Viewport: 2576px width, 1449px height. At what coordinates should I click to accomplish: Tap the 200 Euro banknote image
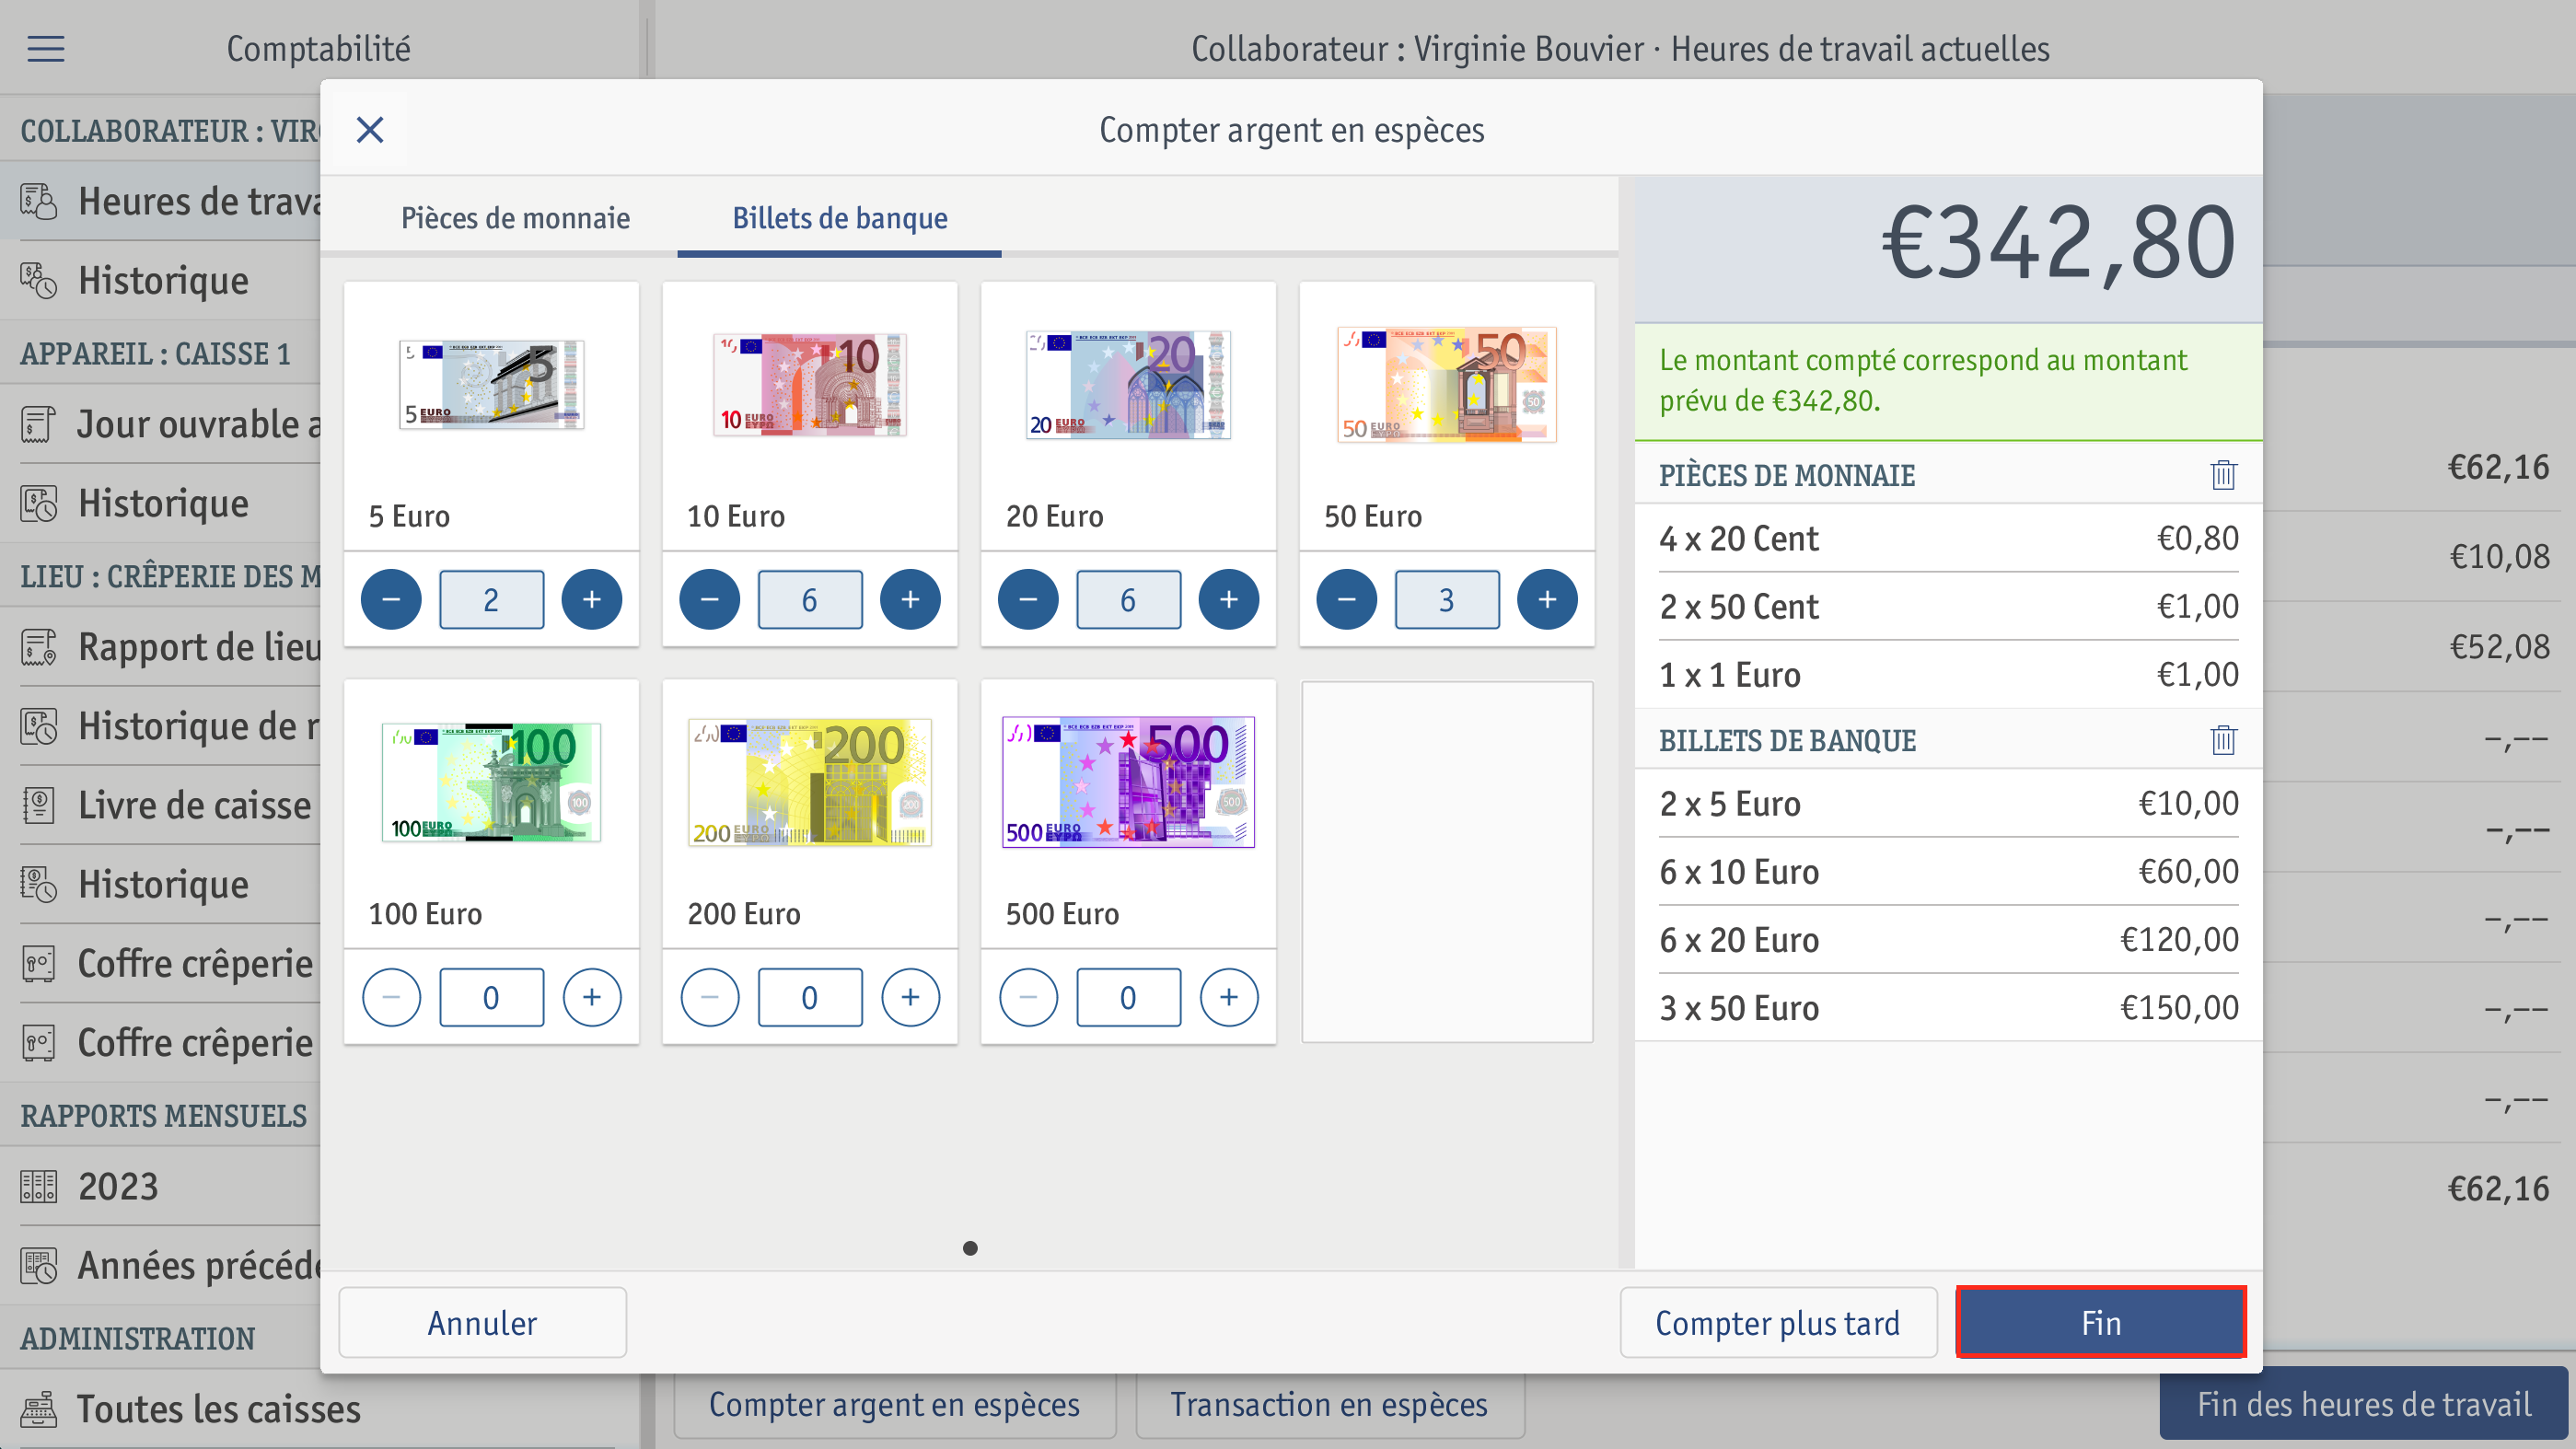pyautogui.click(x=810, y=782)
